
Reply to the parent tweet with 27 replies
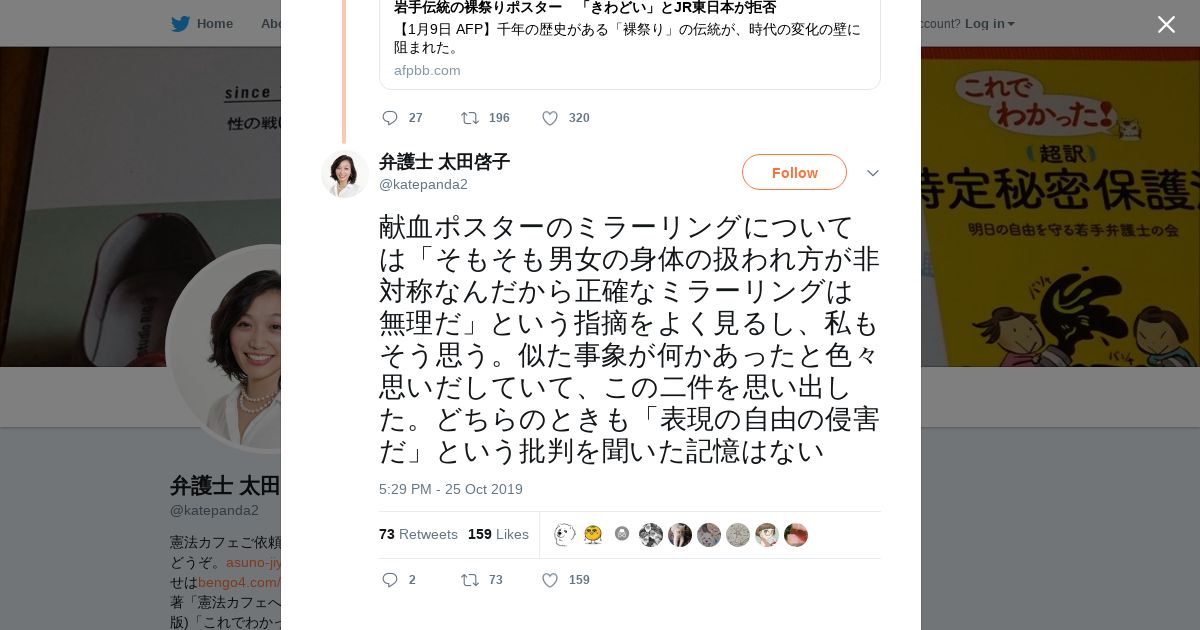click(390, 118)
